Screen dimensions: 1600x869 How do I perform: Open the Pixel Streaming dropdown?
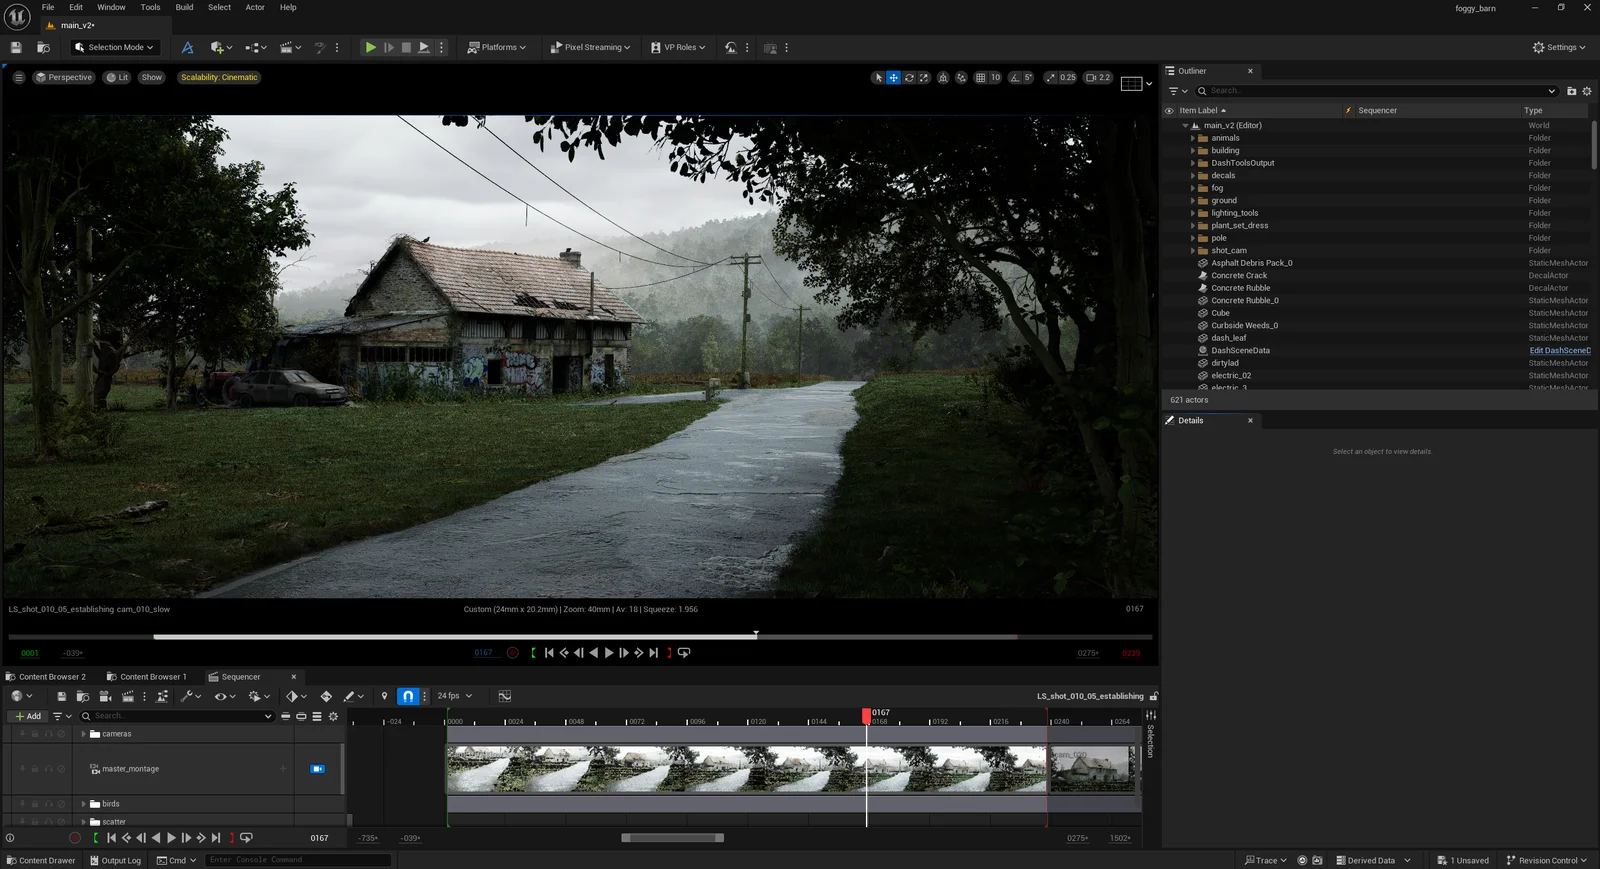point(590,47)
